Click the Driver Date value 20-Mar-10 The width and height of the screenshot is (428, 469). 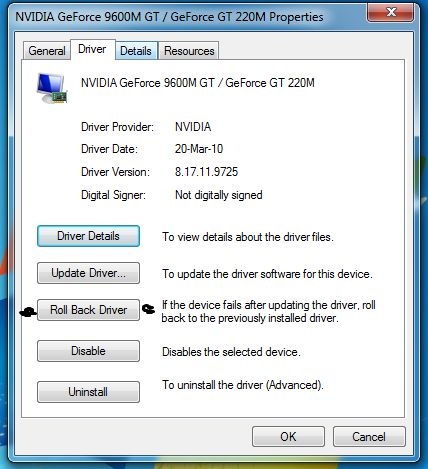[x=199, y=149]
